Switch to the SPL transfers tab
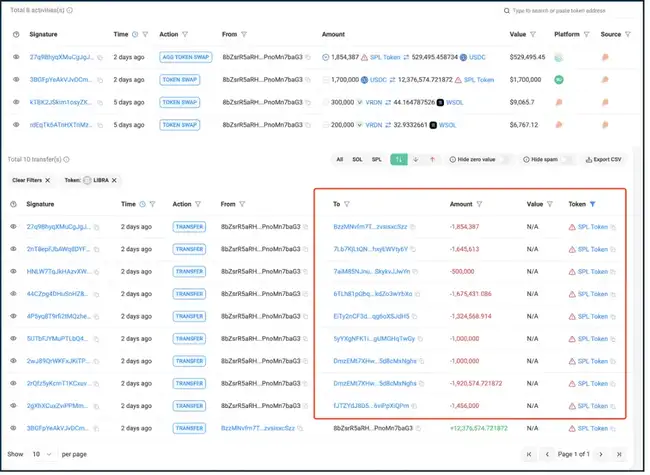Screen dimensions: 650x475 click(376, 159)
